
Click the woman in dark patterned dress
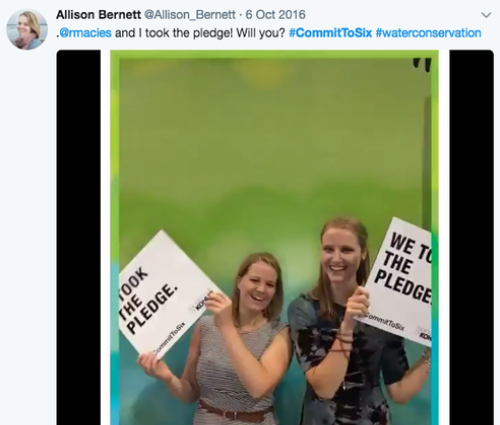(353, 322)
